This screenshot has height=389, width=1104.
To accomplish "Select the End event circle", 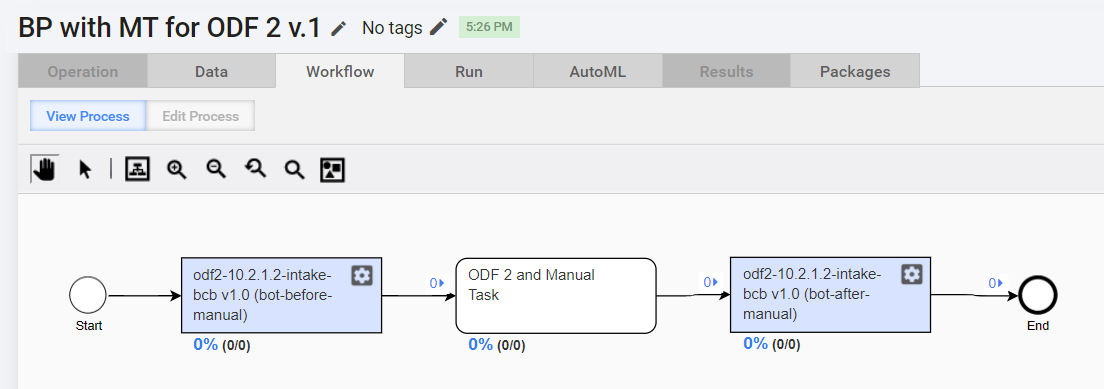I will [1038, 296].
